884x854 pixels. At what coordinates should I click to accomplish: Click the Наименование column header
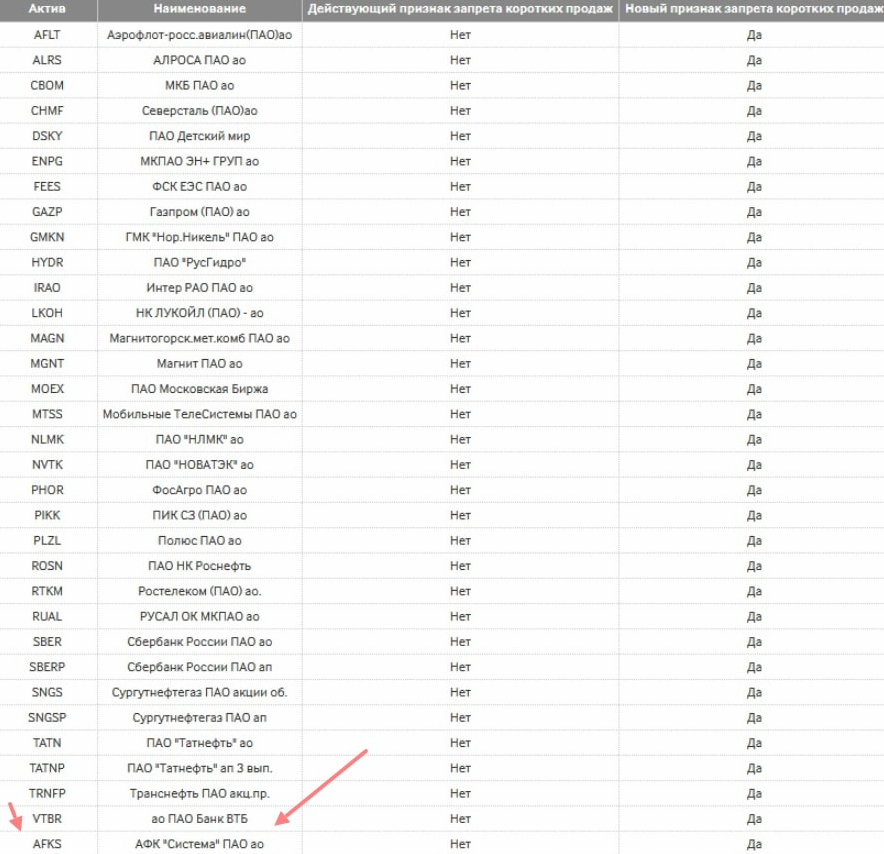pos(200,9)
